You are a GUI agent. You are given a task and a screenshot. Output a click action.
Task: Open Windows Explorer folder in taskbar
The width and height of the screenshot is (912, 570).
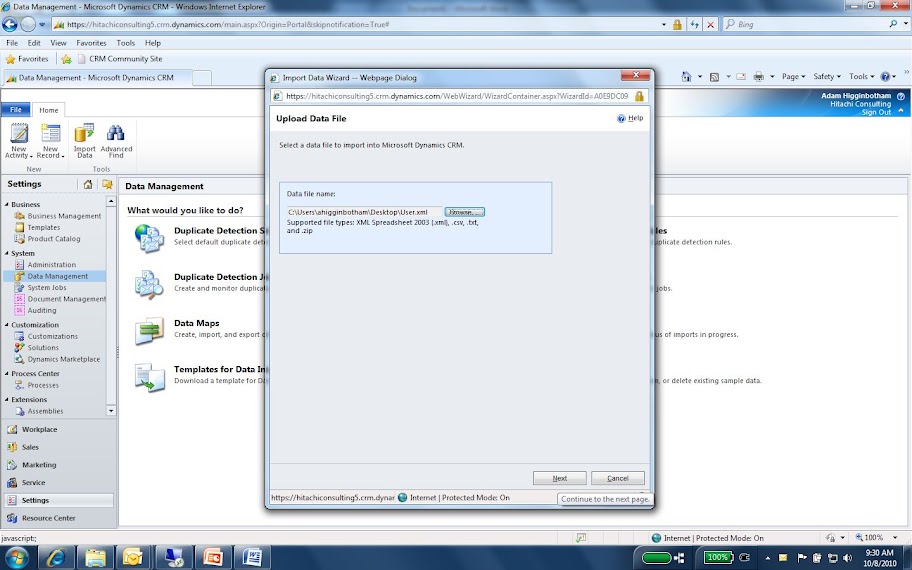[x=95, y=557]
